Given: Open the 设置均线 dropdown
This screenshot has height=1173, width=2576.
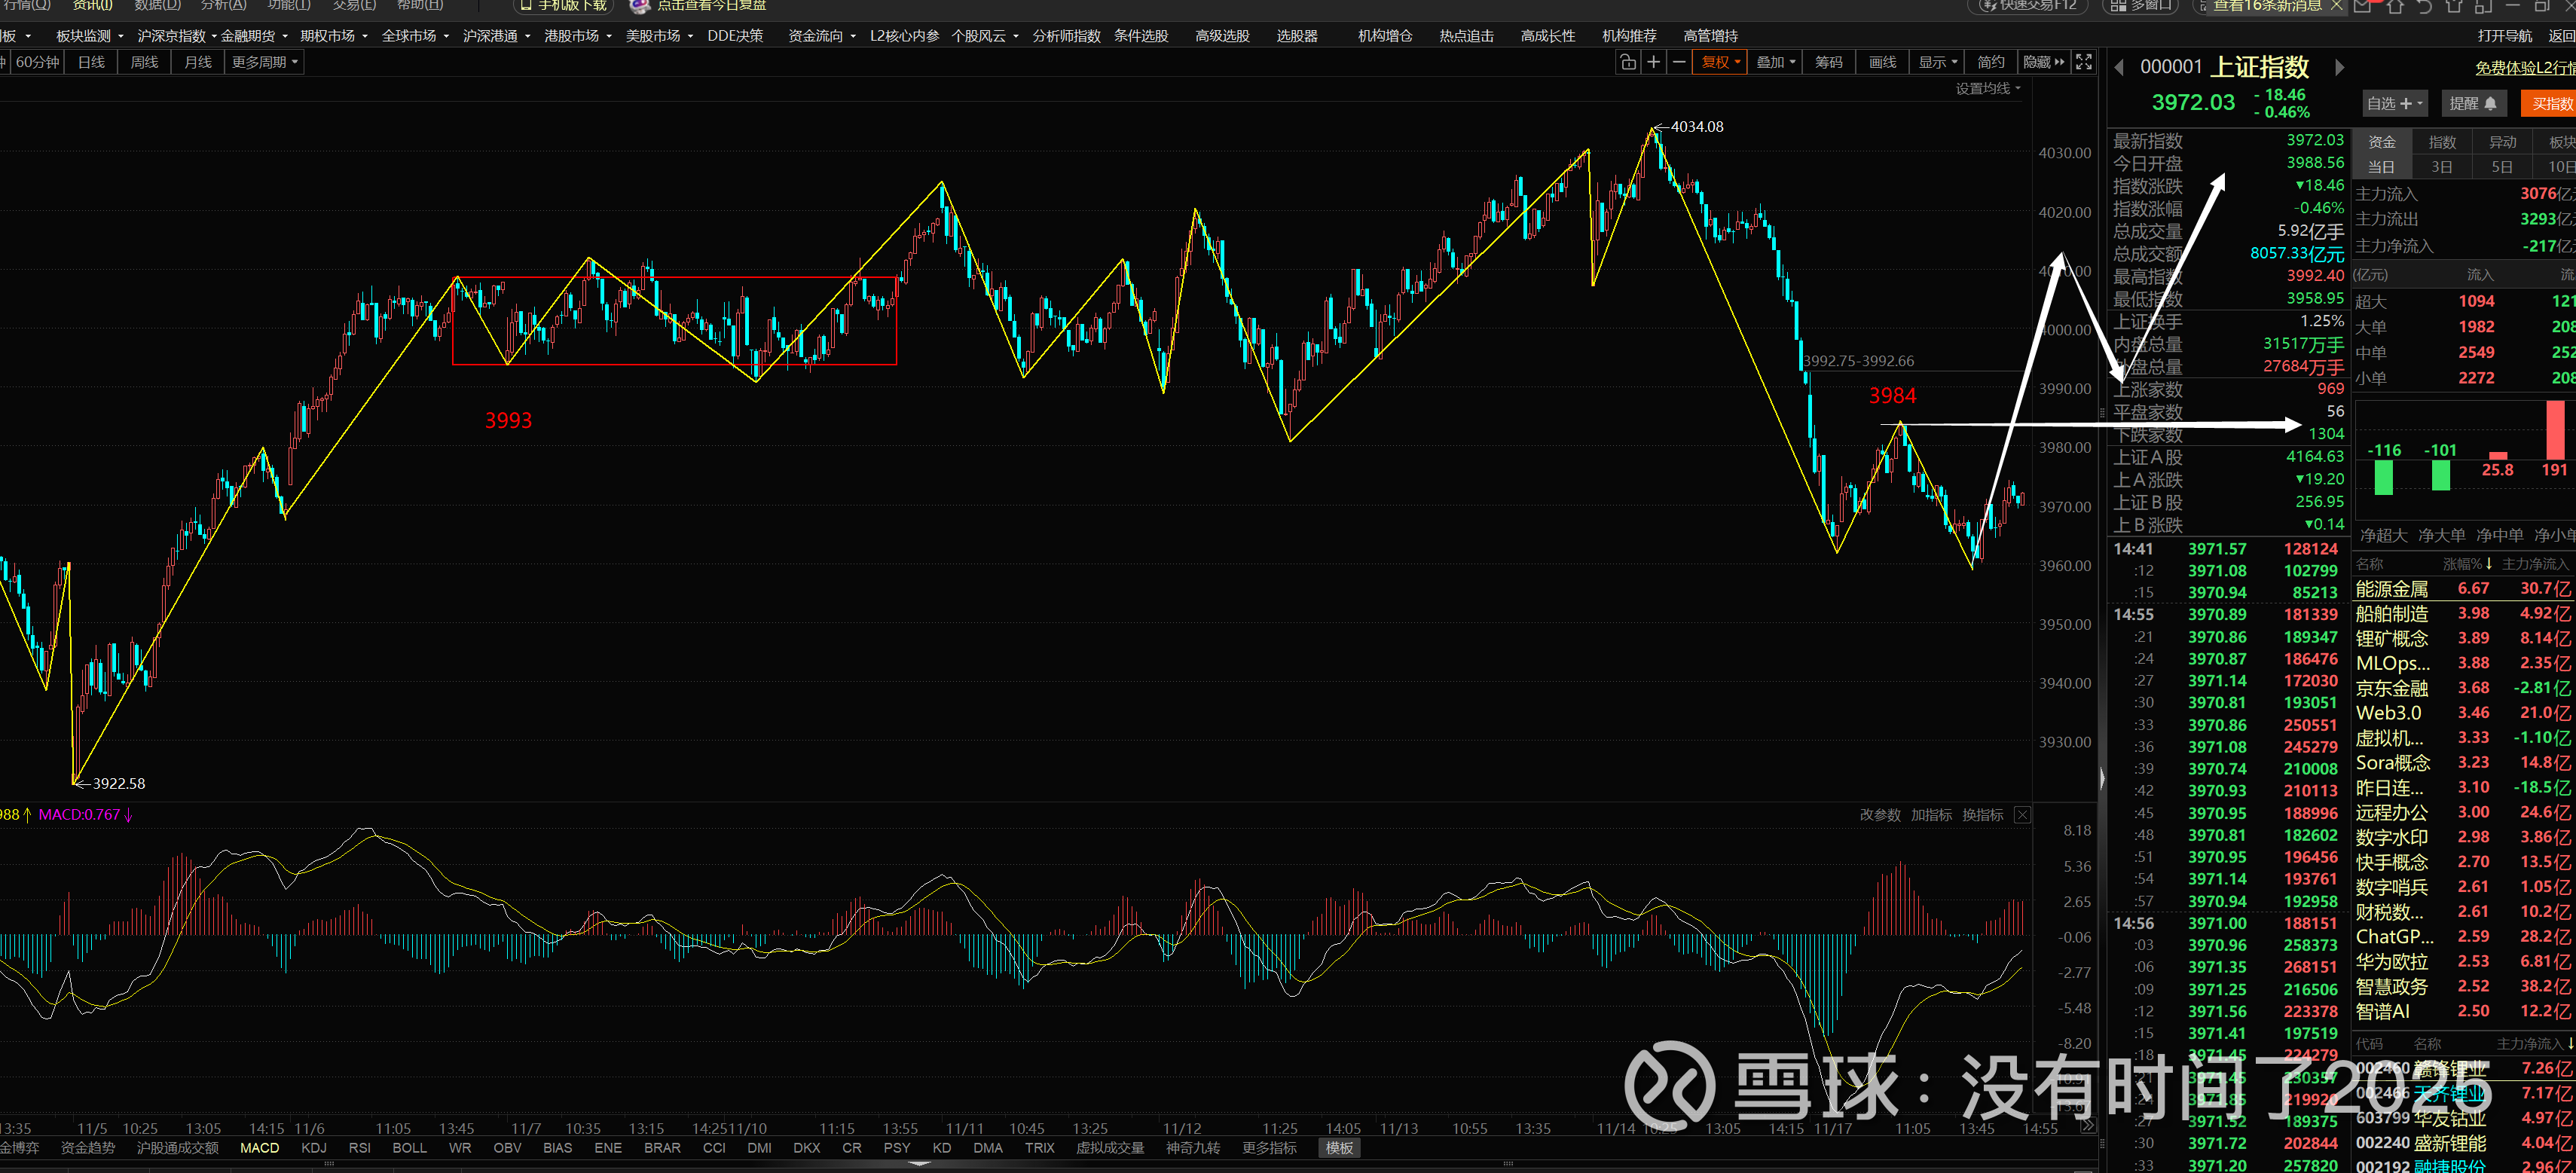Looking at the screenshot, I should click(x=1988, y=89).
